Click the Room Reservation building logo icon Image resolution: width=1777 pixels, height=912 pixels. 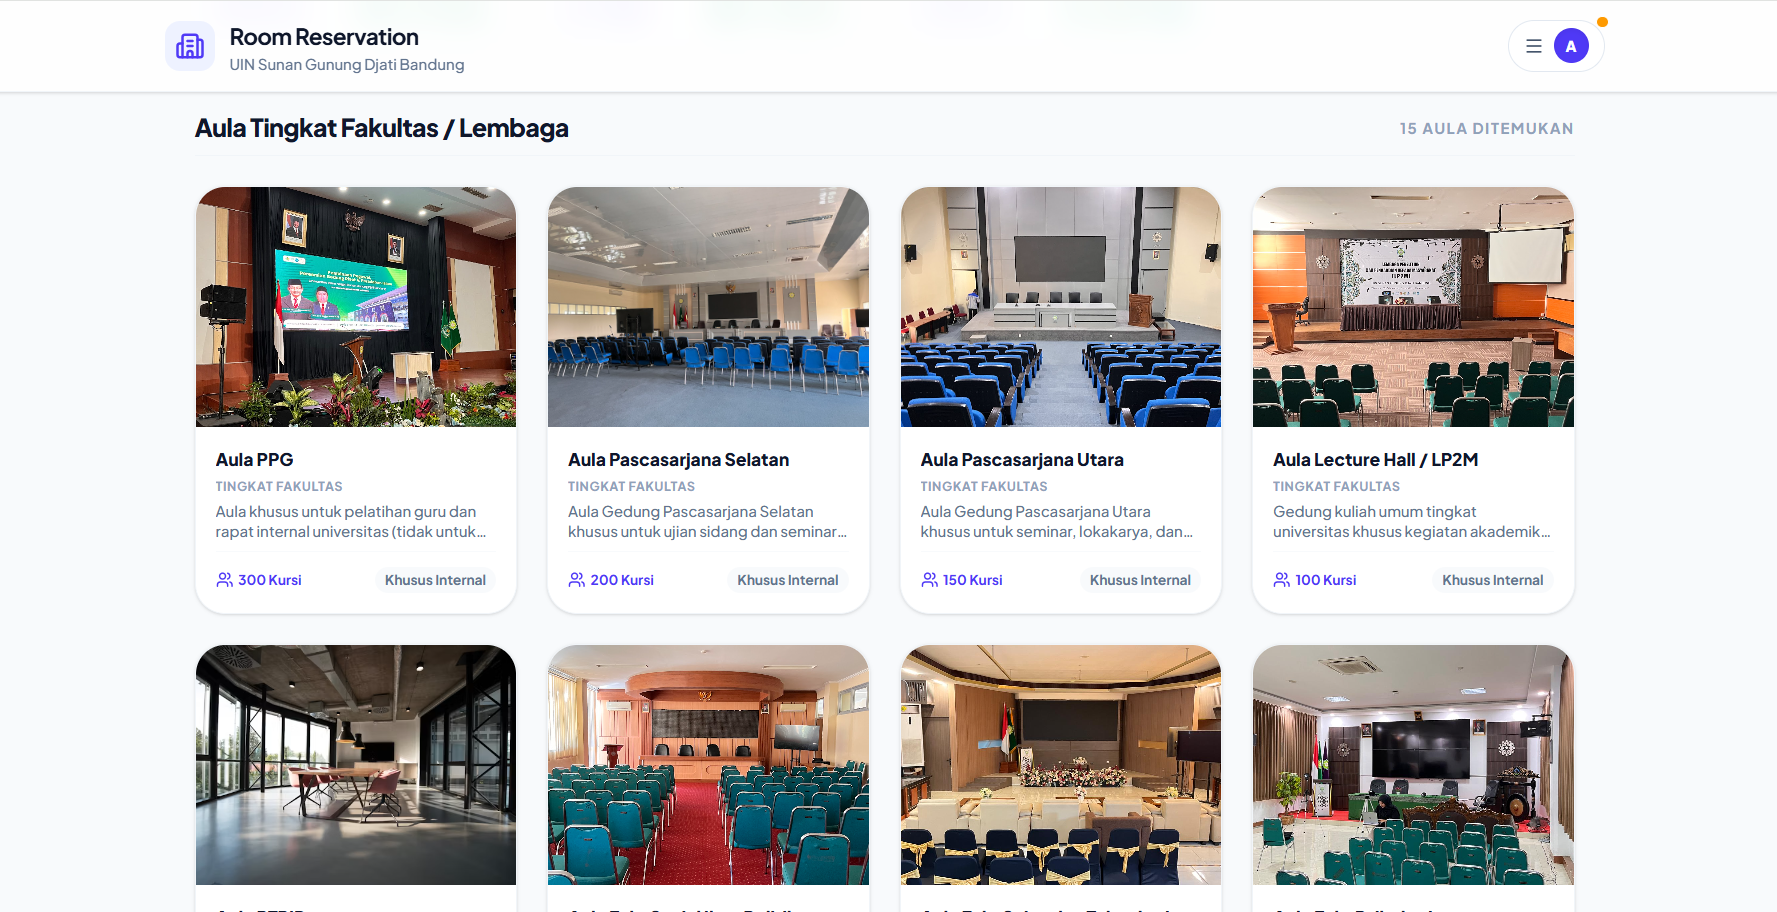coord(190,46)
